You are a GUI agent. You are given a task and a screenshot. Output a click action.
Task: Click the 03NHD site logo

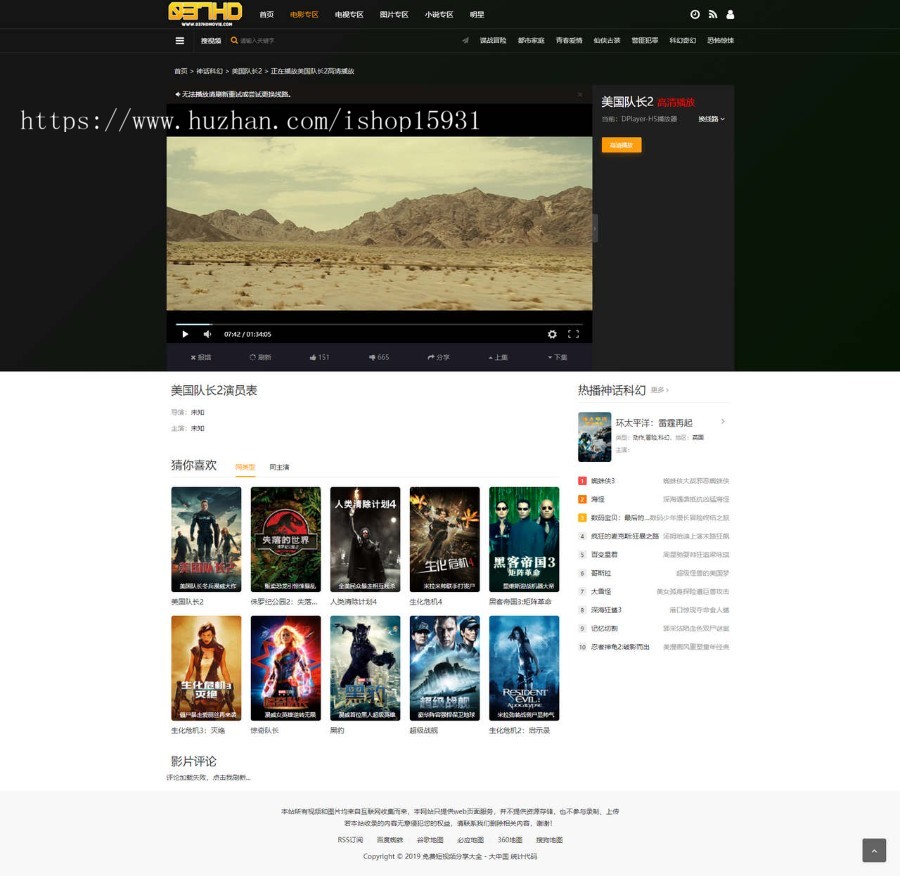[x=205, y=14]
